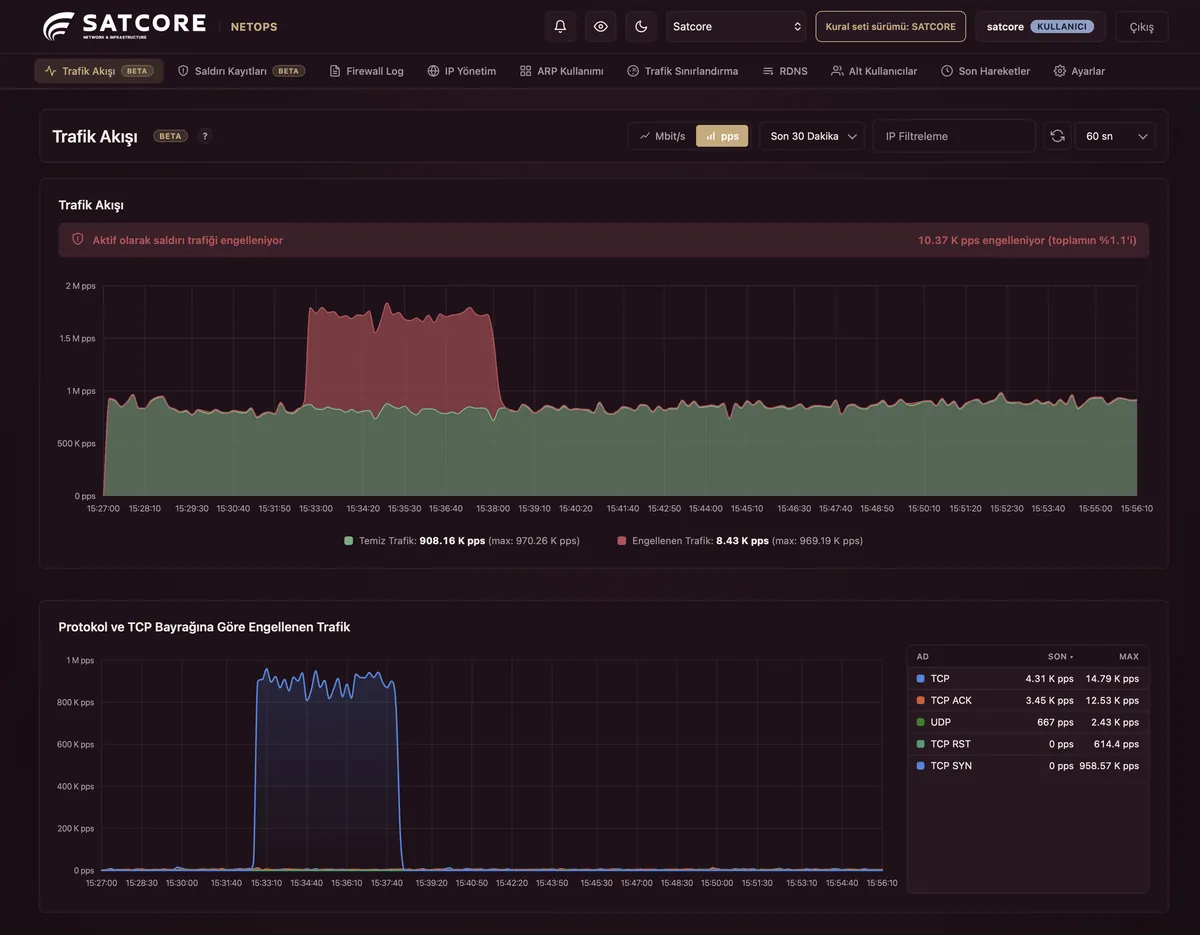The width and height of the screenshot is (1200, 935).
Task: Open the Satcore account selector dropdown
Action: coord(737,27)
